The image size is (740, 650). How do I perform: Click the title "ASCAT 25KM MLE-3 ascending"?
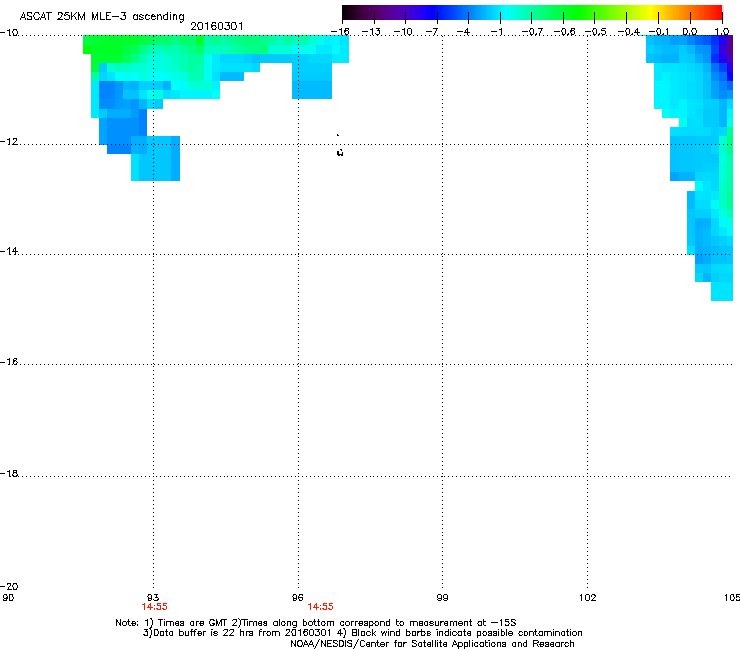[102, 17]
